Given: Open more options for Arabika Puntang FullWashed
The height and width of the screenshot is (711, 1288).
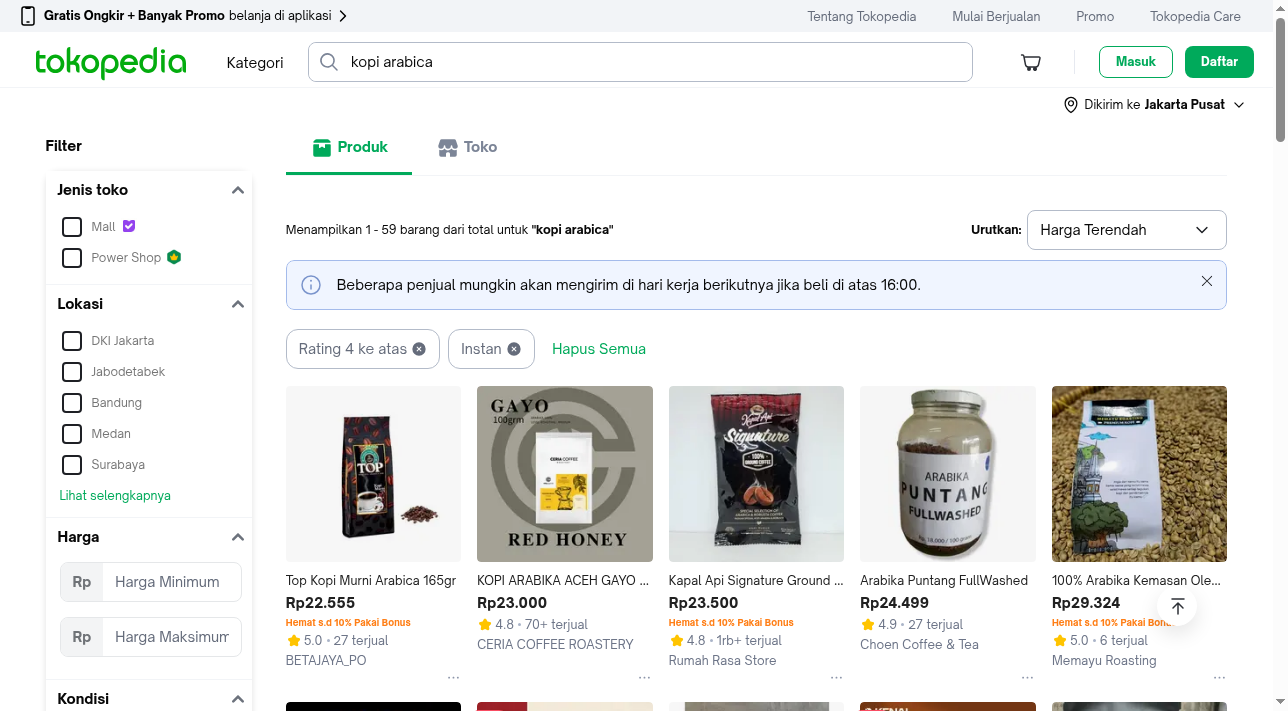Looking at the screenshot, I should pos(1027,677).
